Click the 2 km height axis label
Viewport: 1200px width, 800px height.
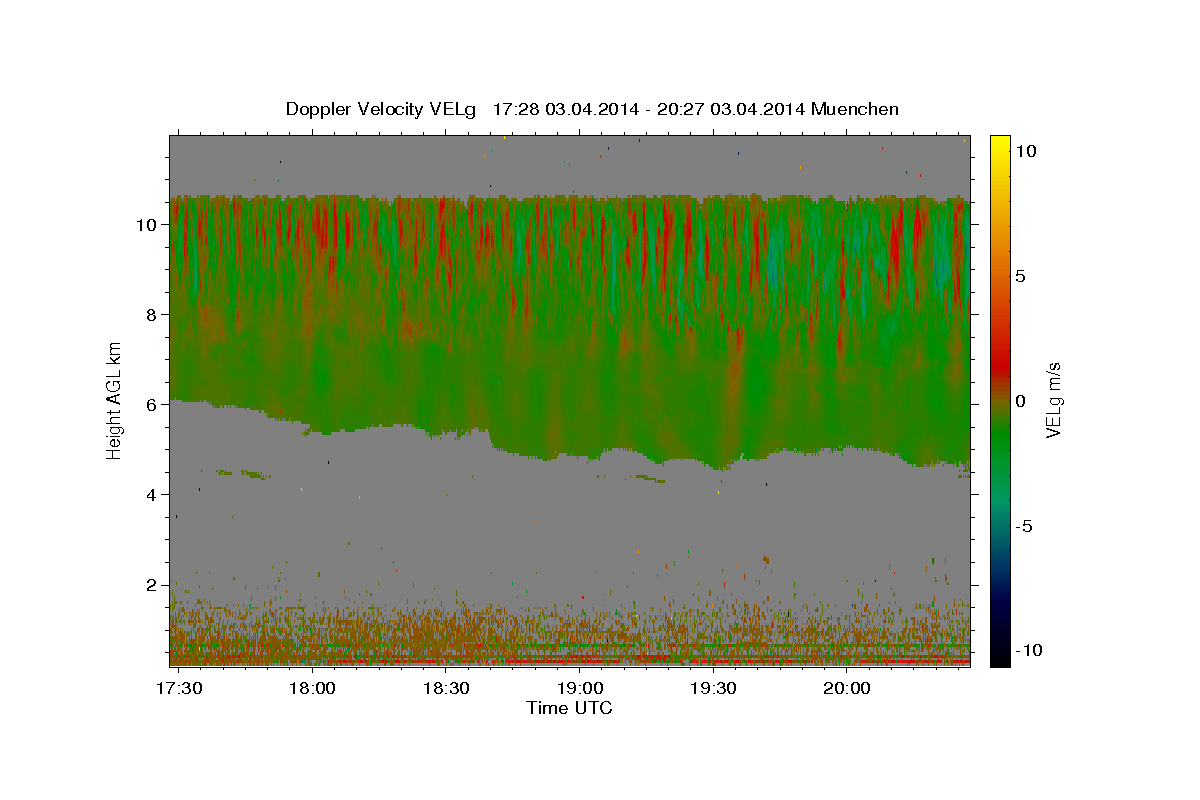click(x=149, y=585)
